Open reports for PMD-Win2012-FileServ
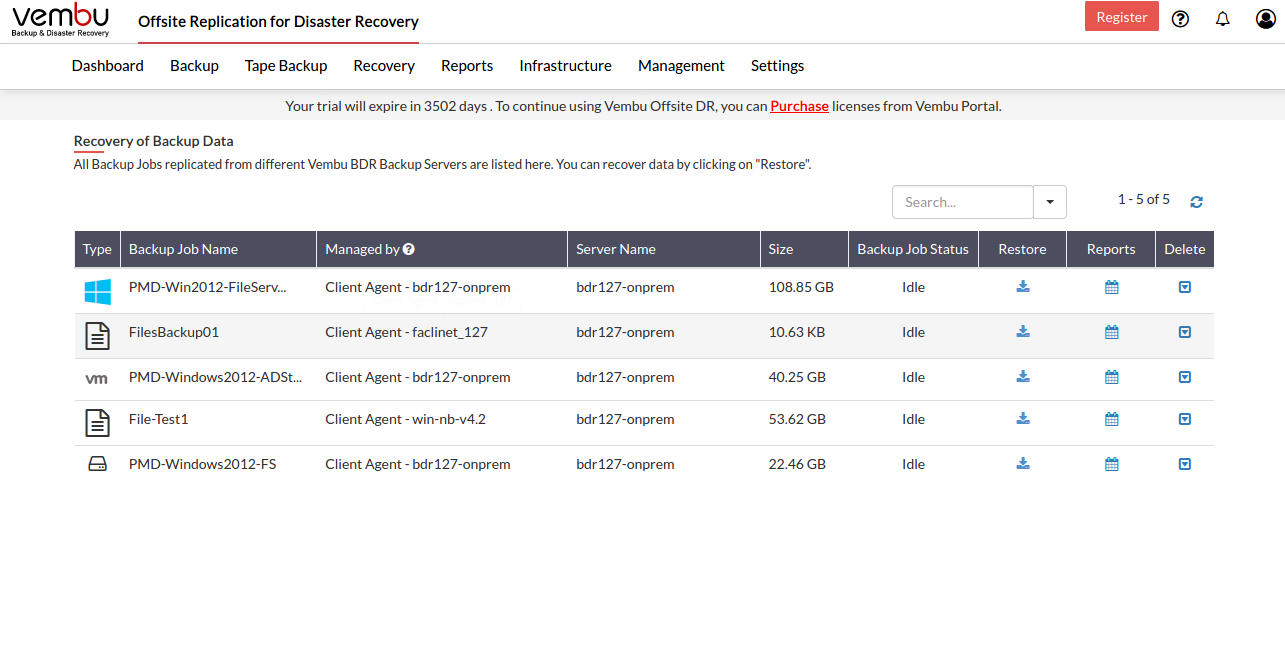This screenshot has width=1285, height=662. [1111, 287]
